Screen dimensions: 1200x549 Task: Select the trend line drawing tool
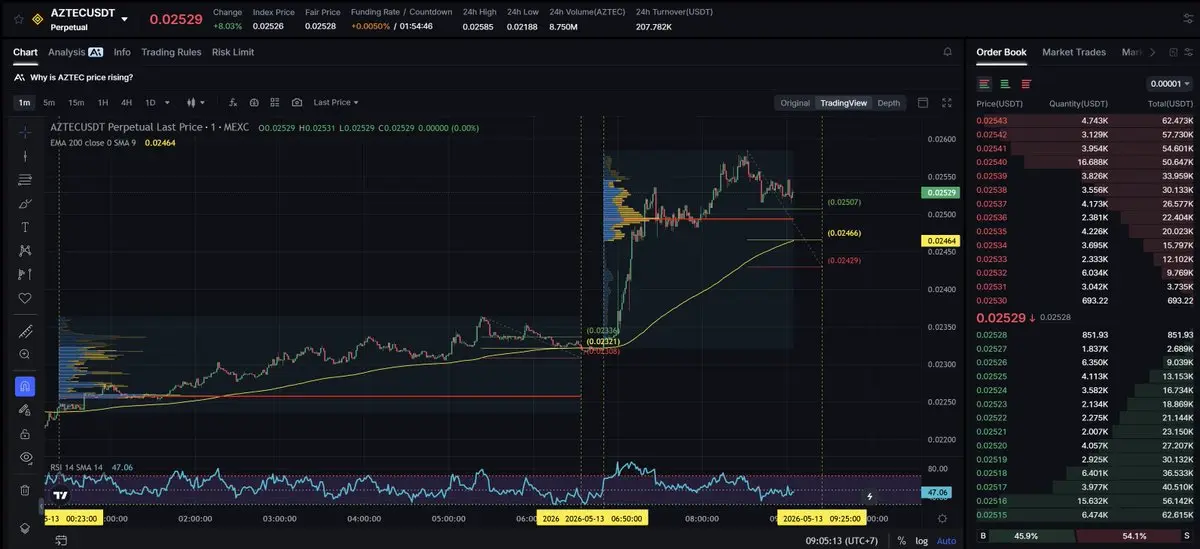click(25, 155)
